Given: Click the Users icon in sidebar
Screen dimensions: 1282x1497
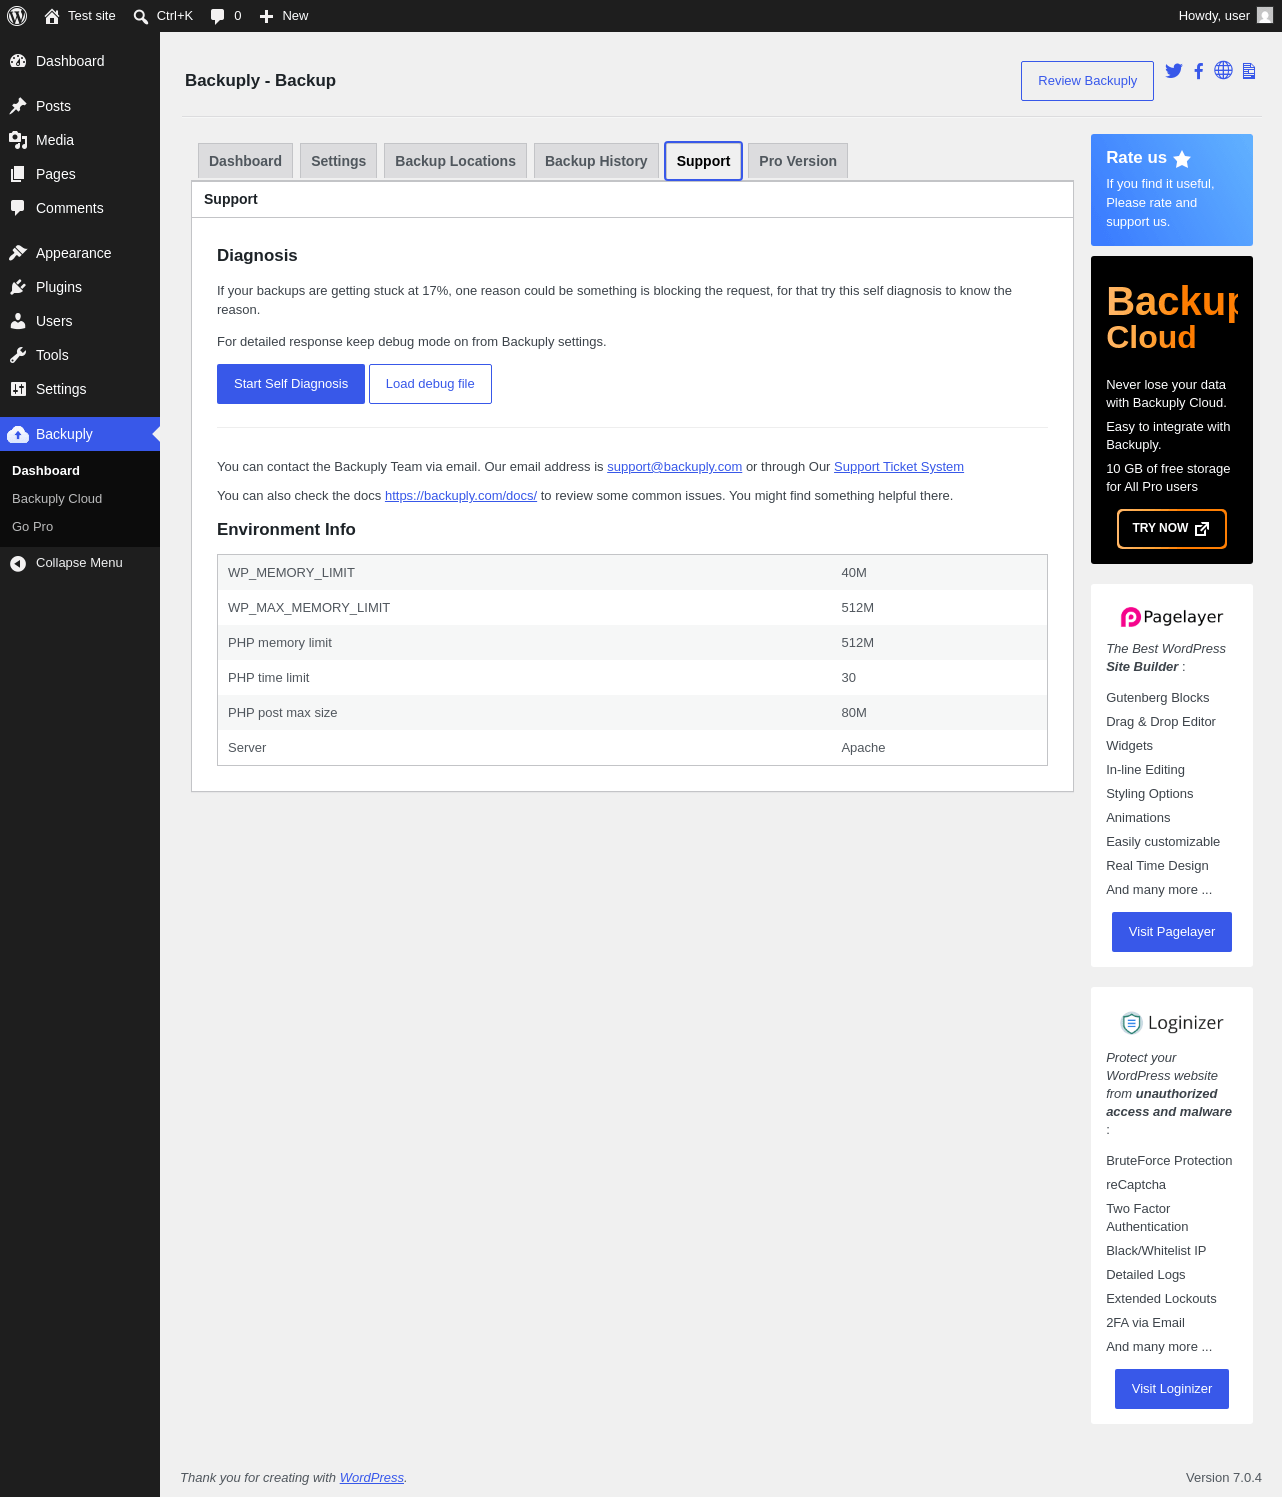Looking at the screenshot, I should (x=18, y=321).
